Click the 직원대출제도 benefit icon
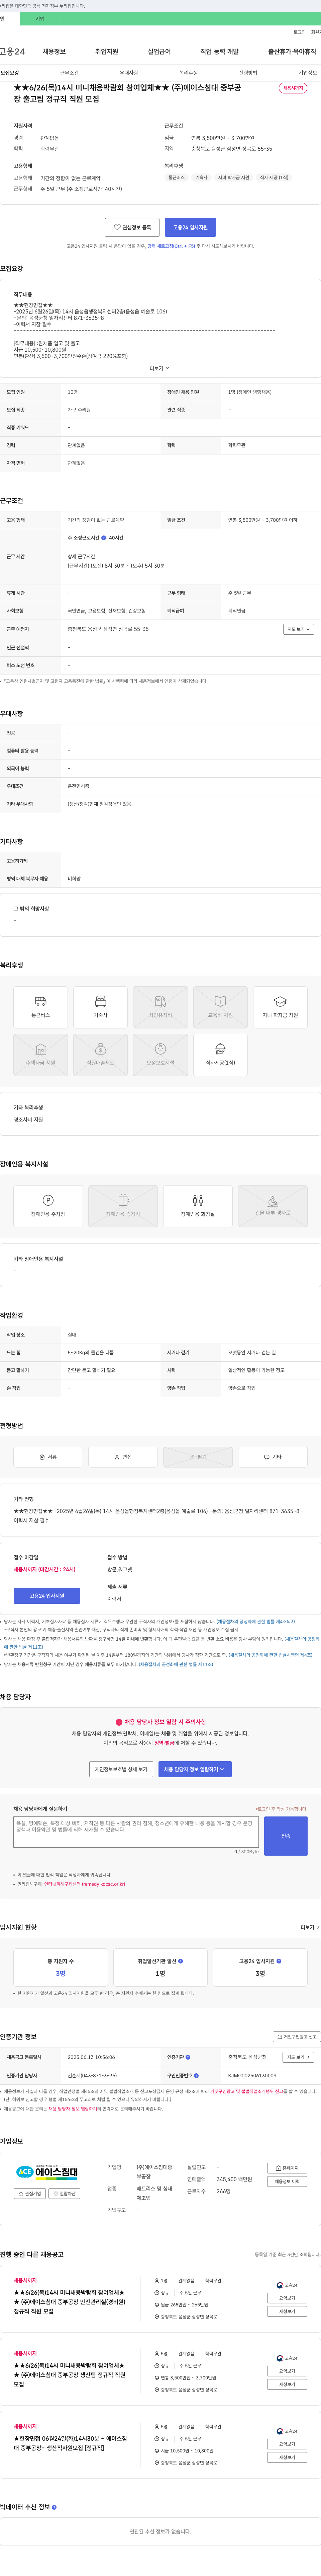The height and width of the screenshot is (2576, 321). tap(101, 1055)
